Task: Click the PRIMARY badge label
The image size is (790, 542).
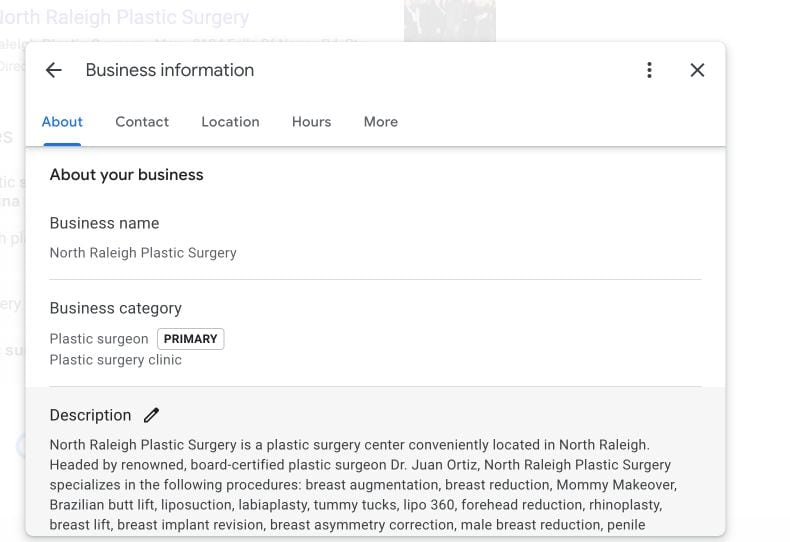Action: [190, 339]
